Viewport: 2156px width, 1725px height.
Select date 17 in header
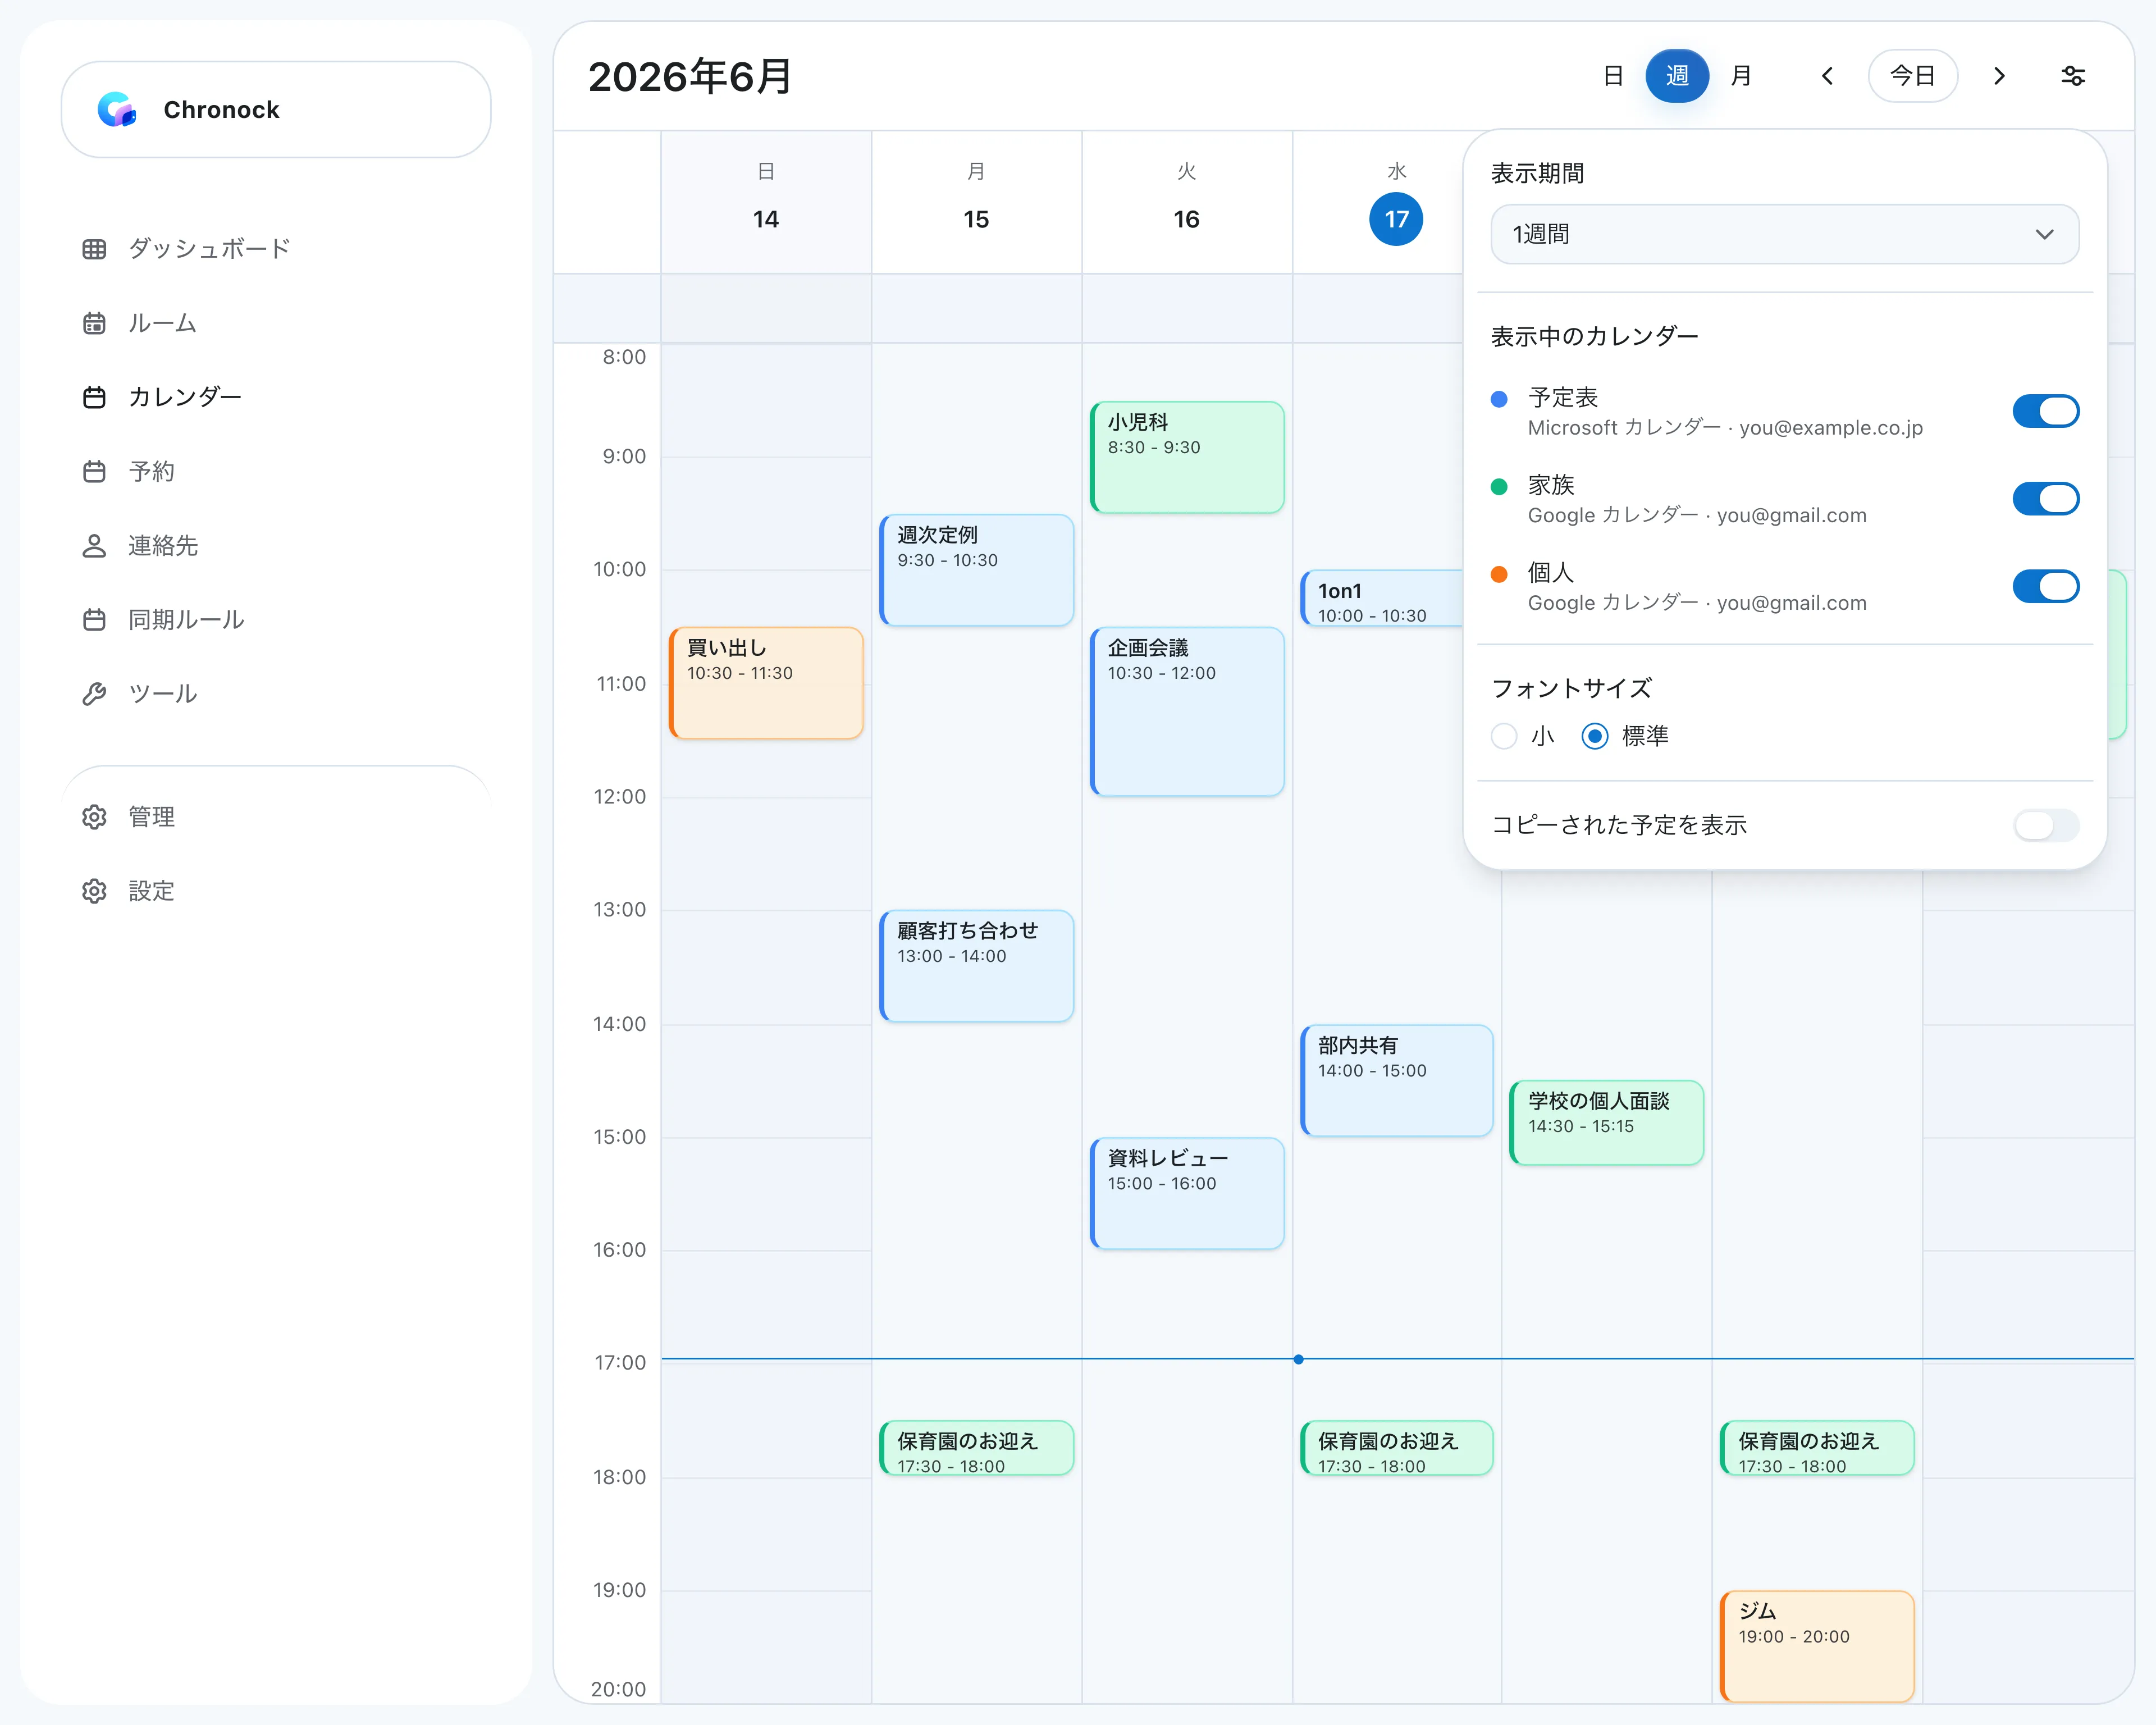pyautogui.click(x=1396, y=219)
